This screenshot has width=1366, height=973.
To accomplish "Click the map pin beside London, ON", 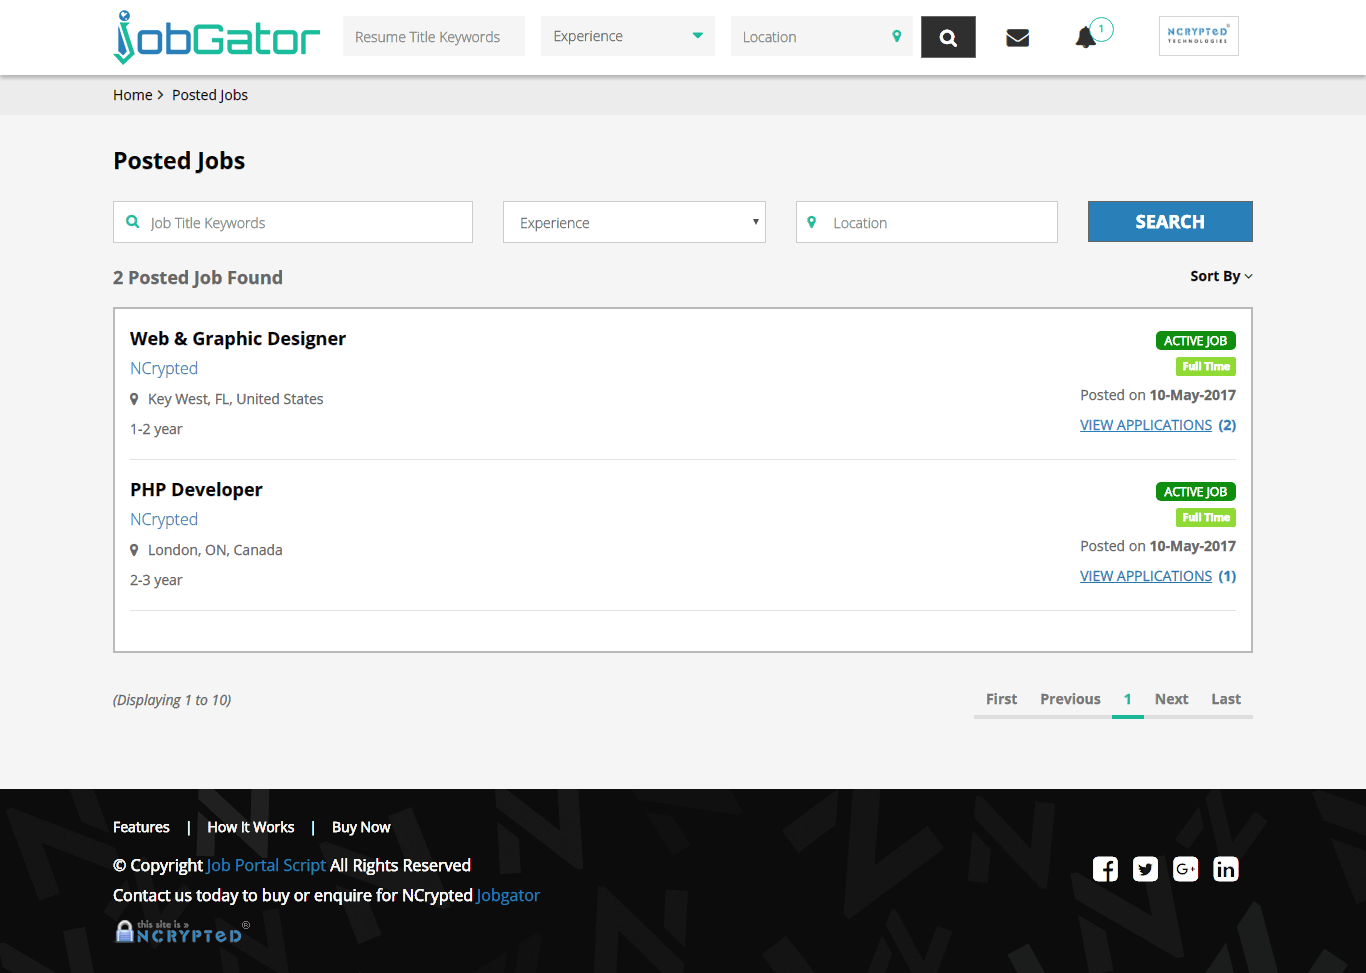I will (134, 550).
